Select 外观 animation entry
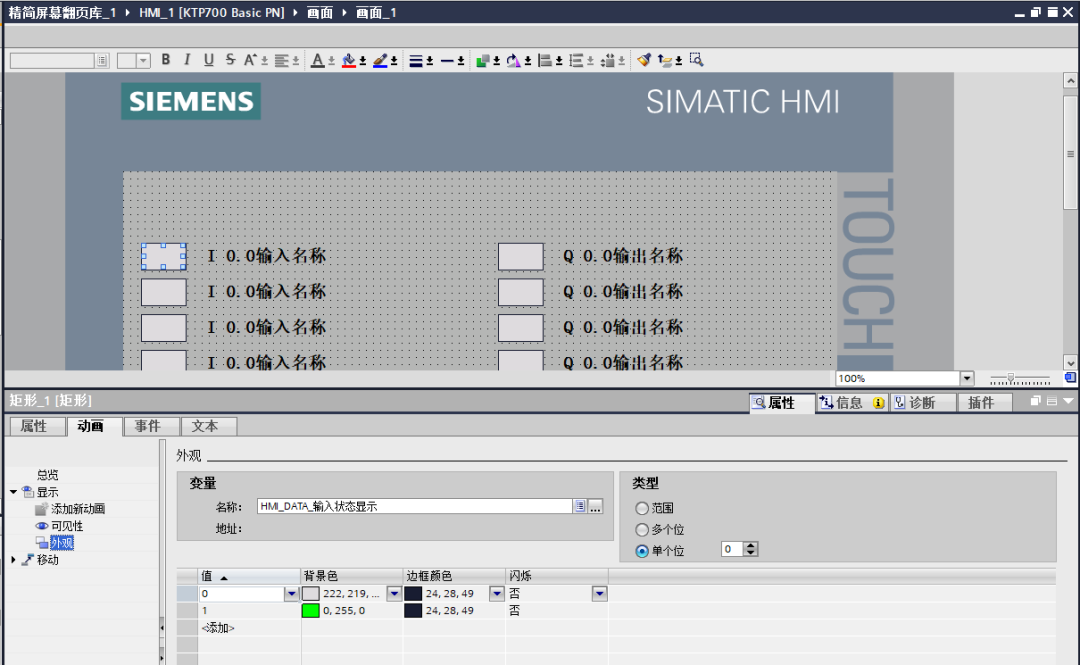The width and height of the screenshot is (1080, 665). (62, 543)
